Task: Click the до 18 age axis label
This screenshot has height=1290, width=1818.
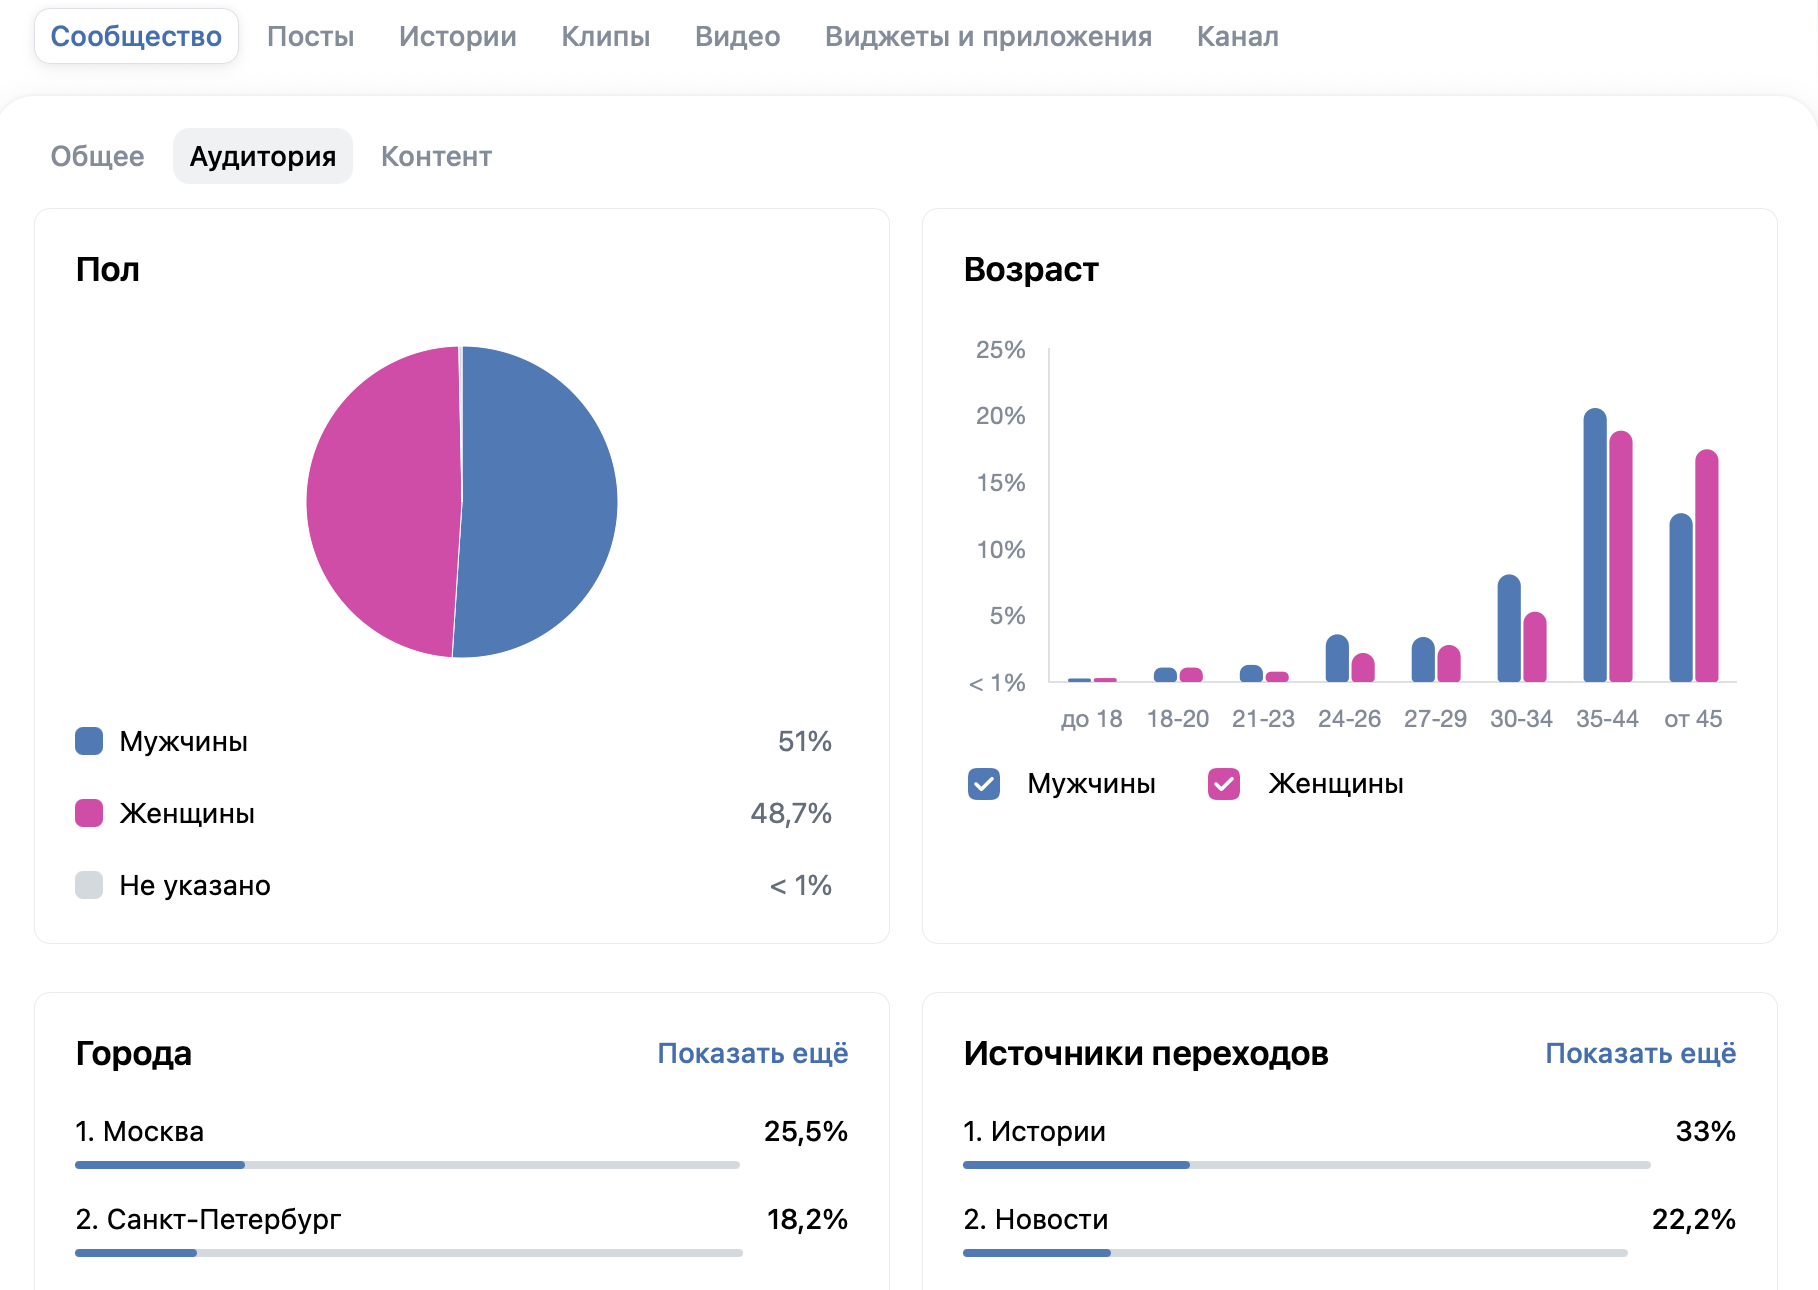Action: tap(1091, 719)
